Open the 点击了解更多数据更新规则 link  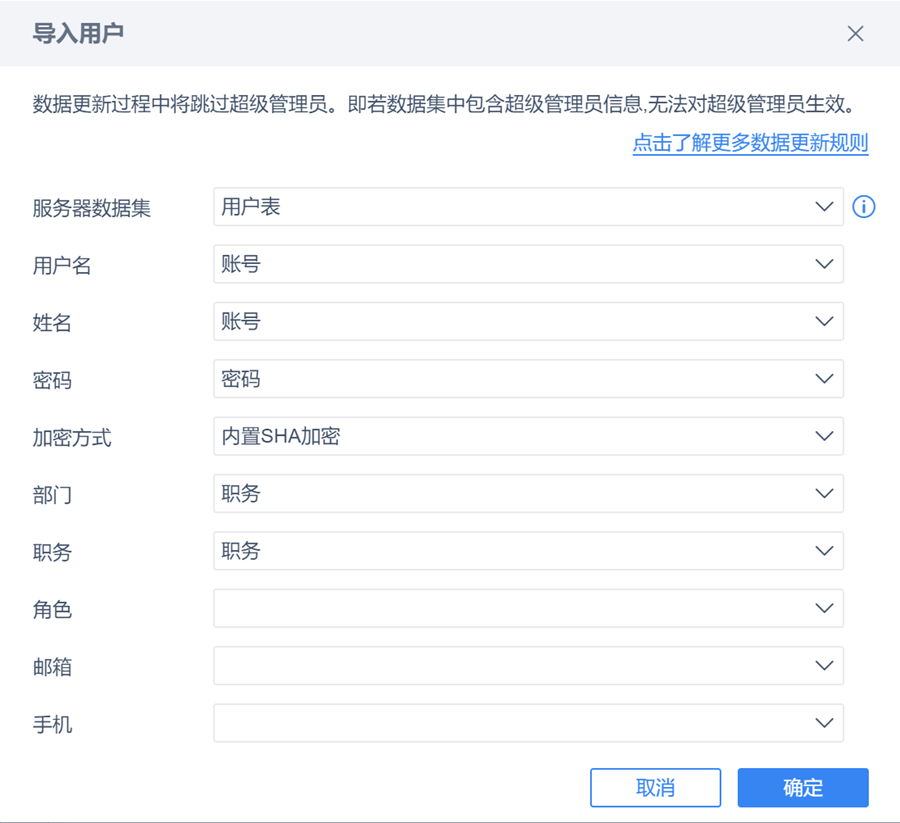click(x=750, y=143)
